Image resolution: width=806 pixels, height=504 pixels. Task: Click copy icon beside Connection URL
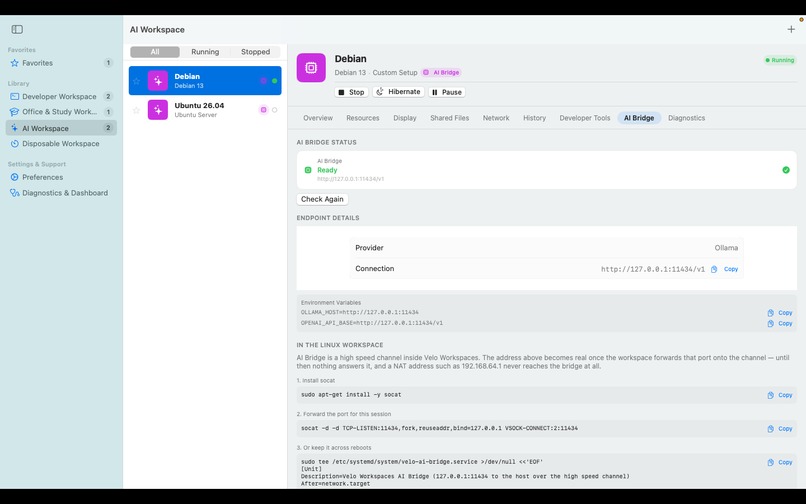tap(714, 269)
